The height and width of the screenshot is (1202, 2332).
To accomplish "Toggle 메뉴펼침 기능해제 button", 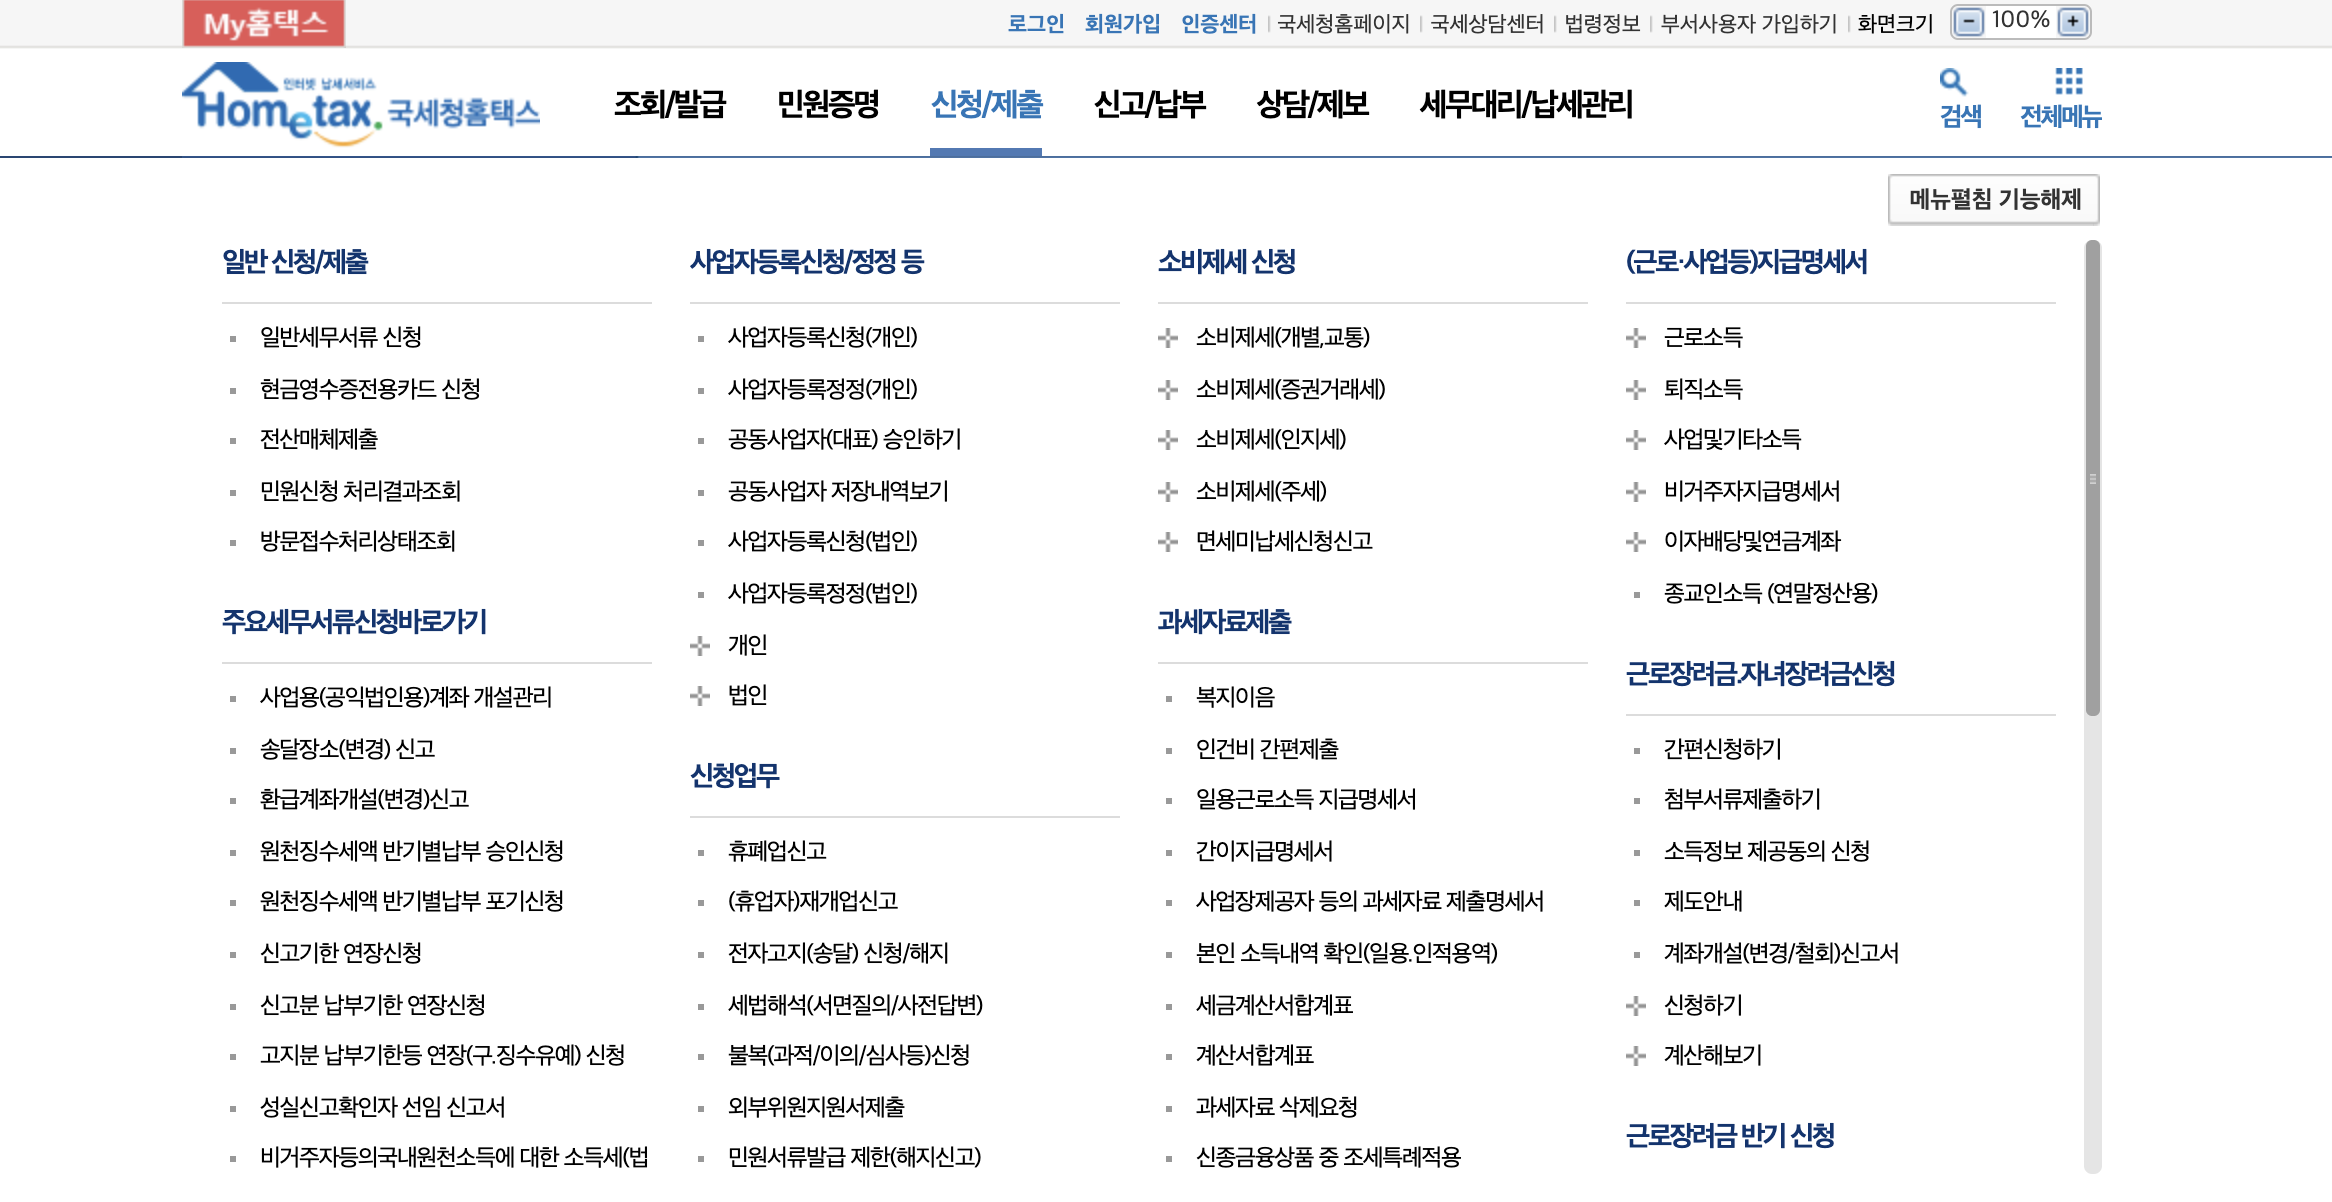I will pyautogui.click(x=1994, y=200).
